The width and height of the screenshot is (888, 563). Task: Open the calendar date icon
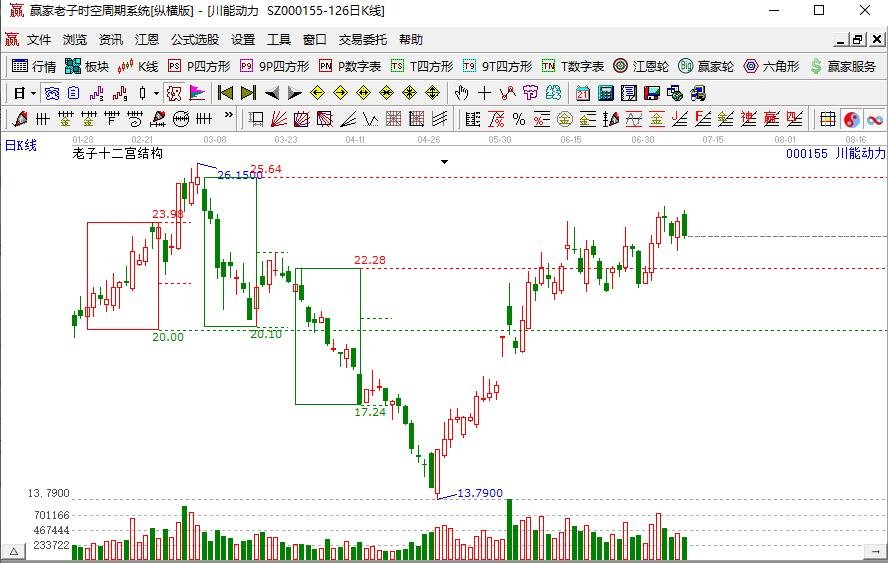pyautogui.click(x=583, y=93)
